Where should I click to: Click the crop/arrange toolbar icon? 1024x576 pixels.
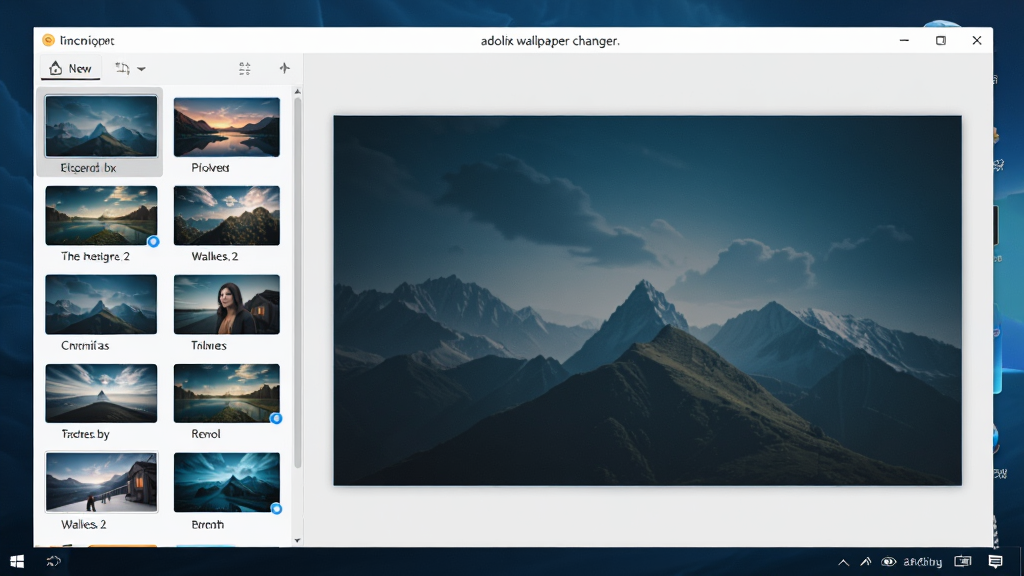point(122,68)
